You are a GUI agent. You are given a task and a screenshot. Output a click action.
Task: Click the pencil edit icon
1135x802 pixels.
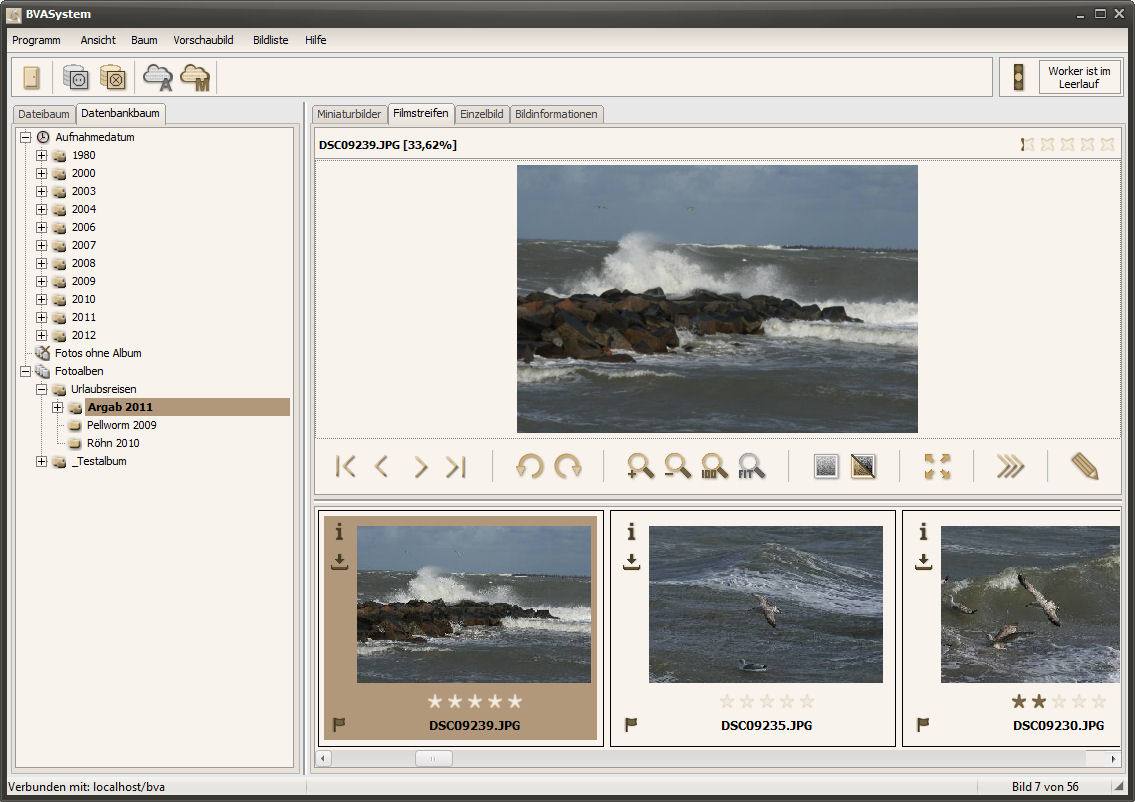(x=1084, y=466)
